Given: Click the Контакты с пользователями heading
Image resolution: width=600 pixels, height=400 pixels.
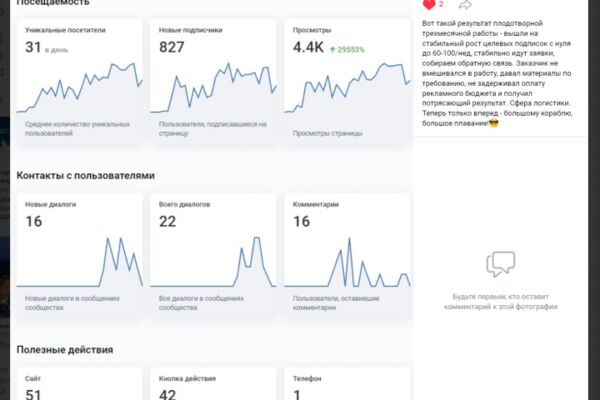Looking at the screenshot, I should (86, 175).
